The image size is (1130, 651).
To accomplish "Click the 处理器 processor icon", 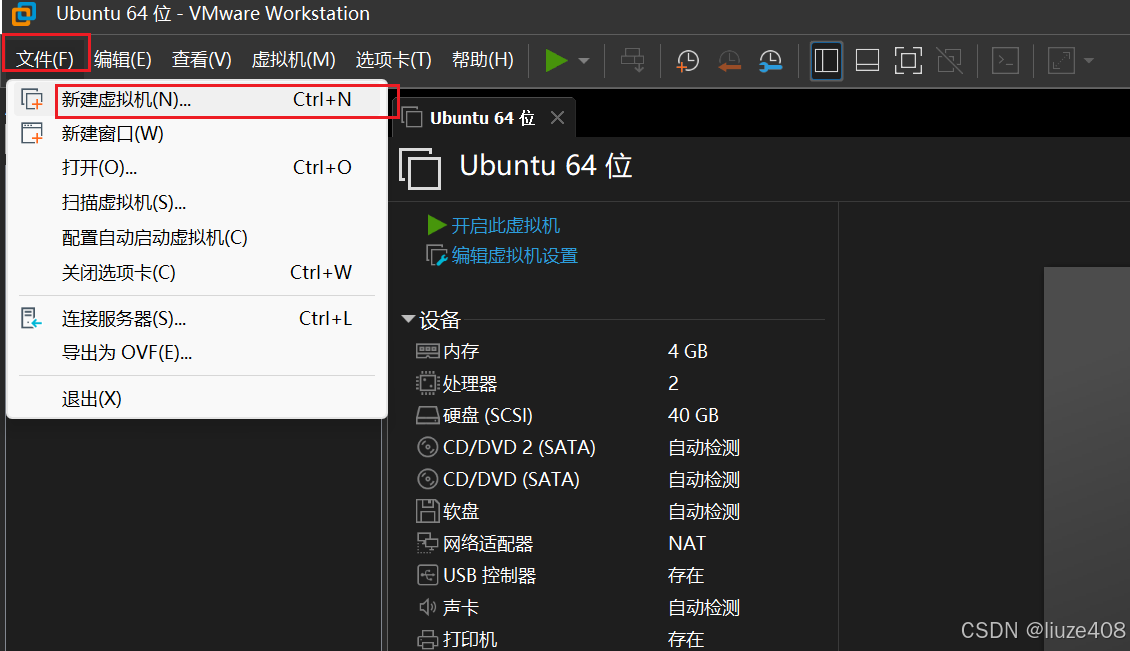I will pyautogui.click(x=427, y=383).
